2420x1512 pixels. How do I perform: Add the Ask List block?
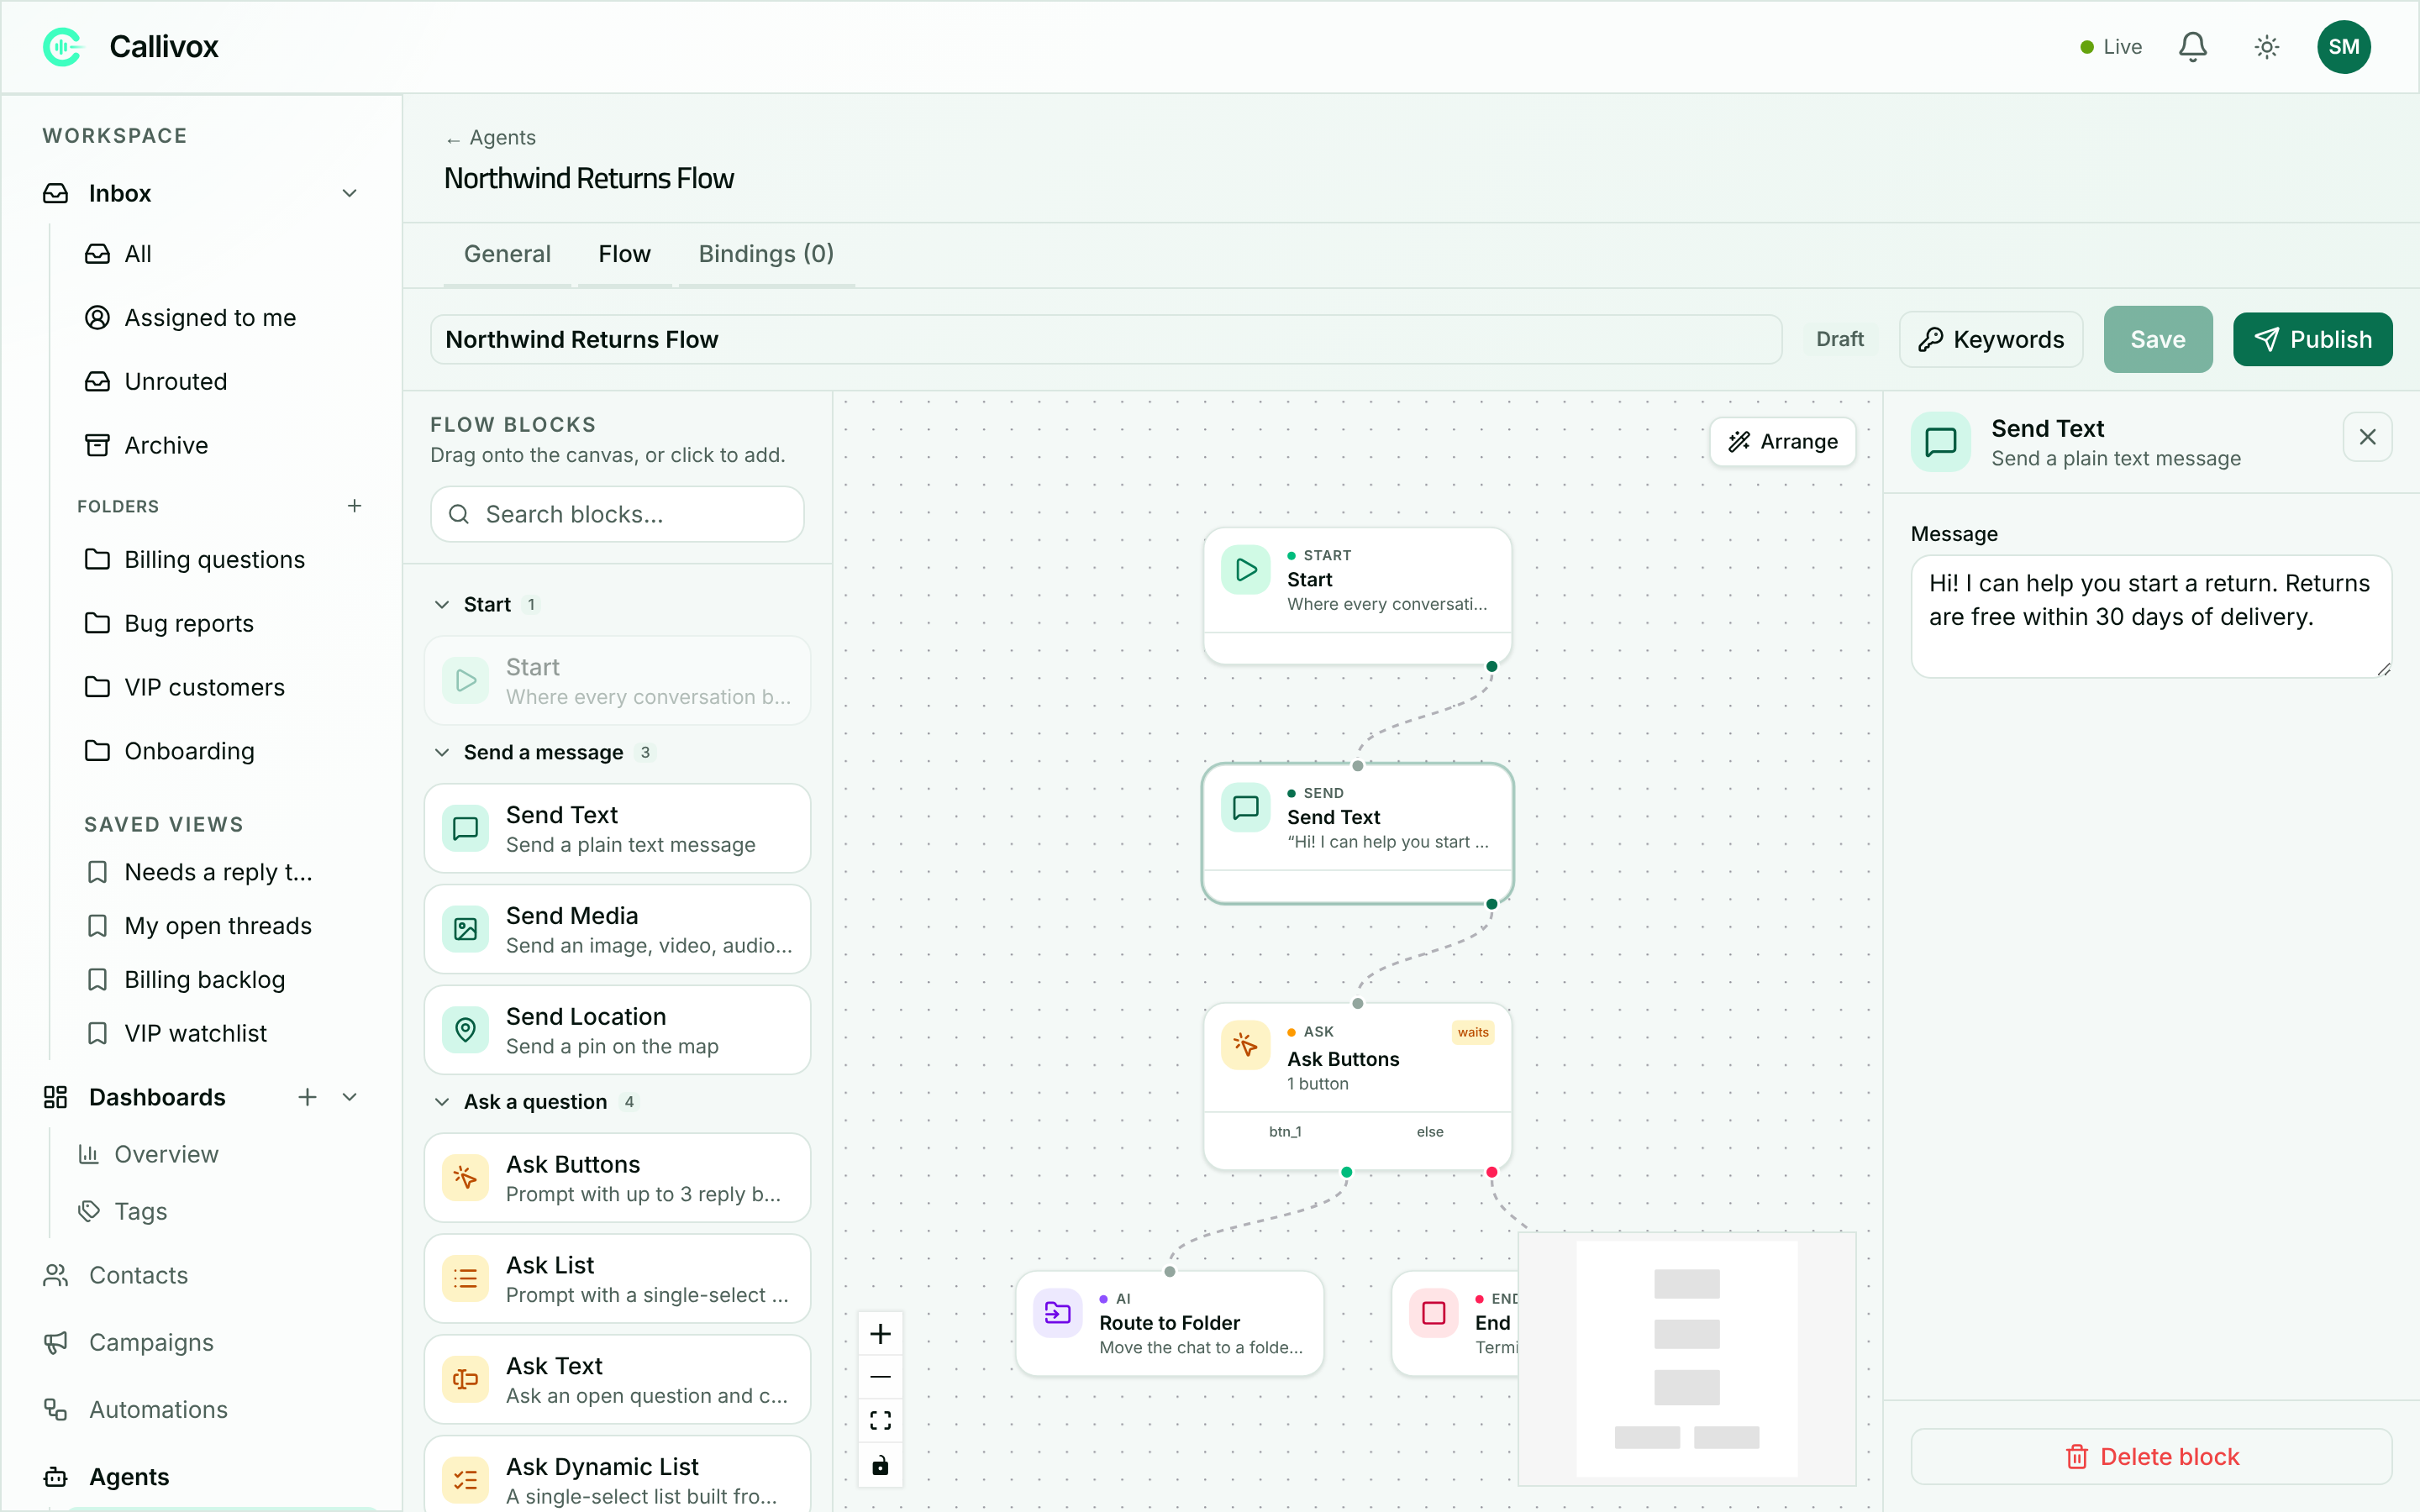[x=617, y=1280]
